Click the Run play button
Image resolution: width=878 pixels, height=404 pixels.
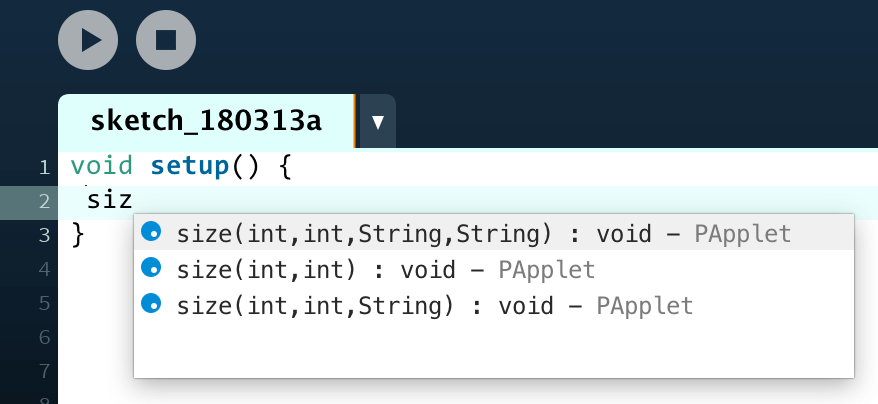point(88,40)
